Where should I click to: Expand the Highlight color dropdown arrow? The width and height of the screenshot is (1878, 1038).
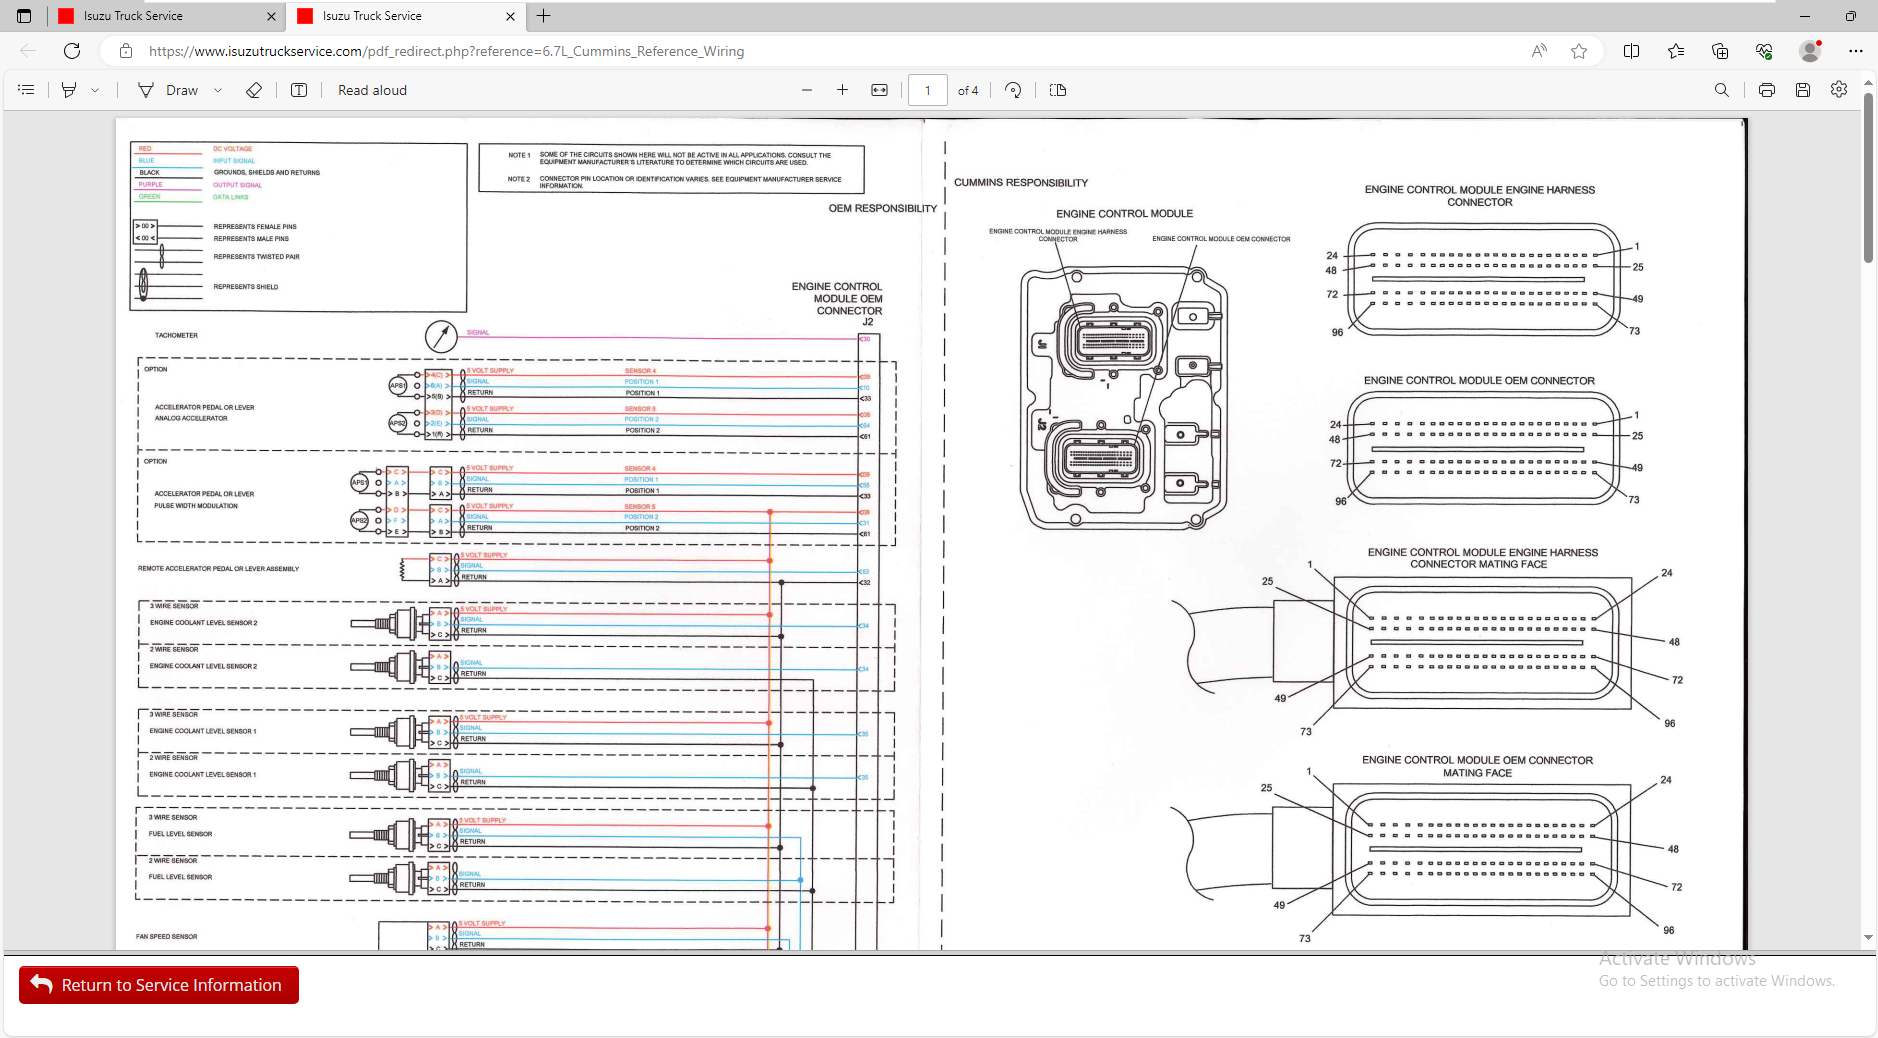point(95,90)
